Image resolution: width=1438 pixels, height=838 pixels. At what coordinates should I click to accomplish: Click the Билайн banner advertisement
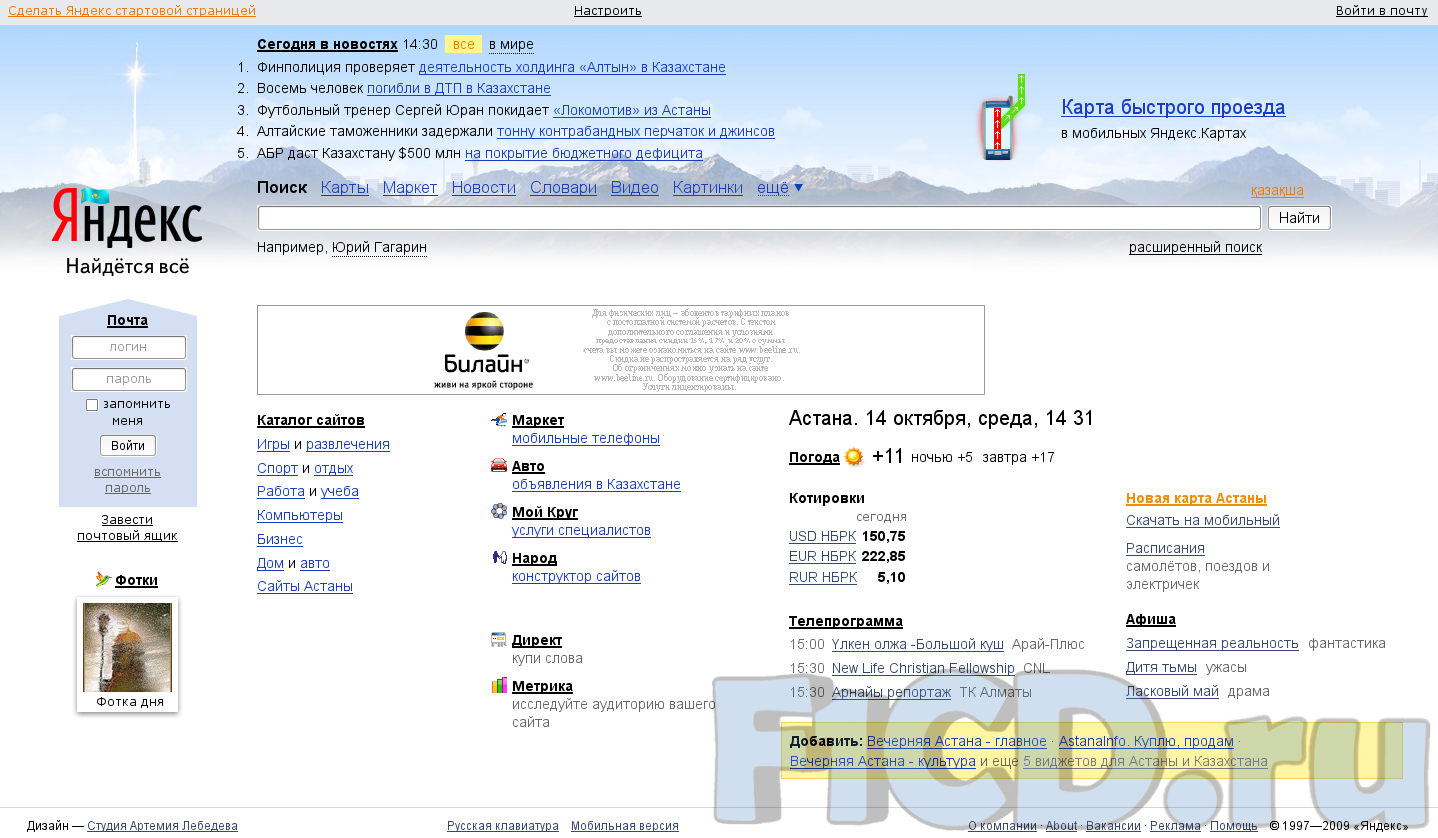tap(621, 350)
